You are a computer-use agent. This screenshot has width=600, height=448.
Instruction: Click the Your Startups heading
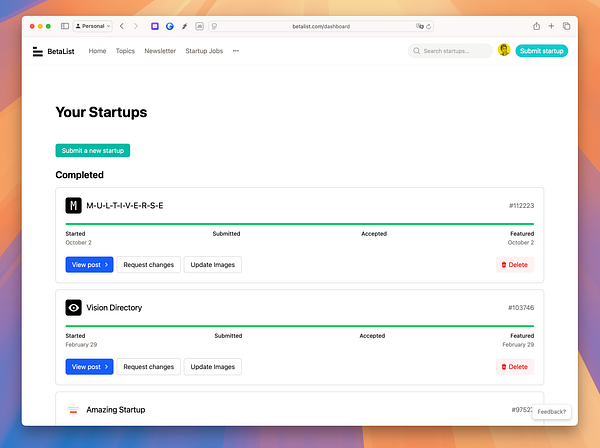pyautogui.click(x=101, y=112)
